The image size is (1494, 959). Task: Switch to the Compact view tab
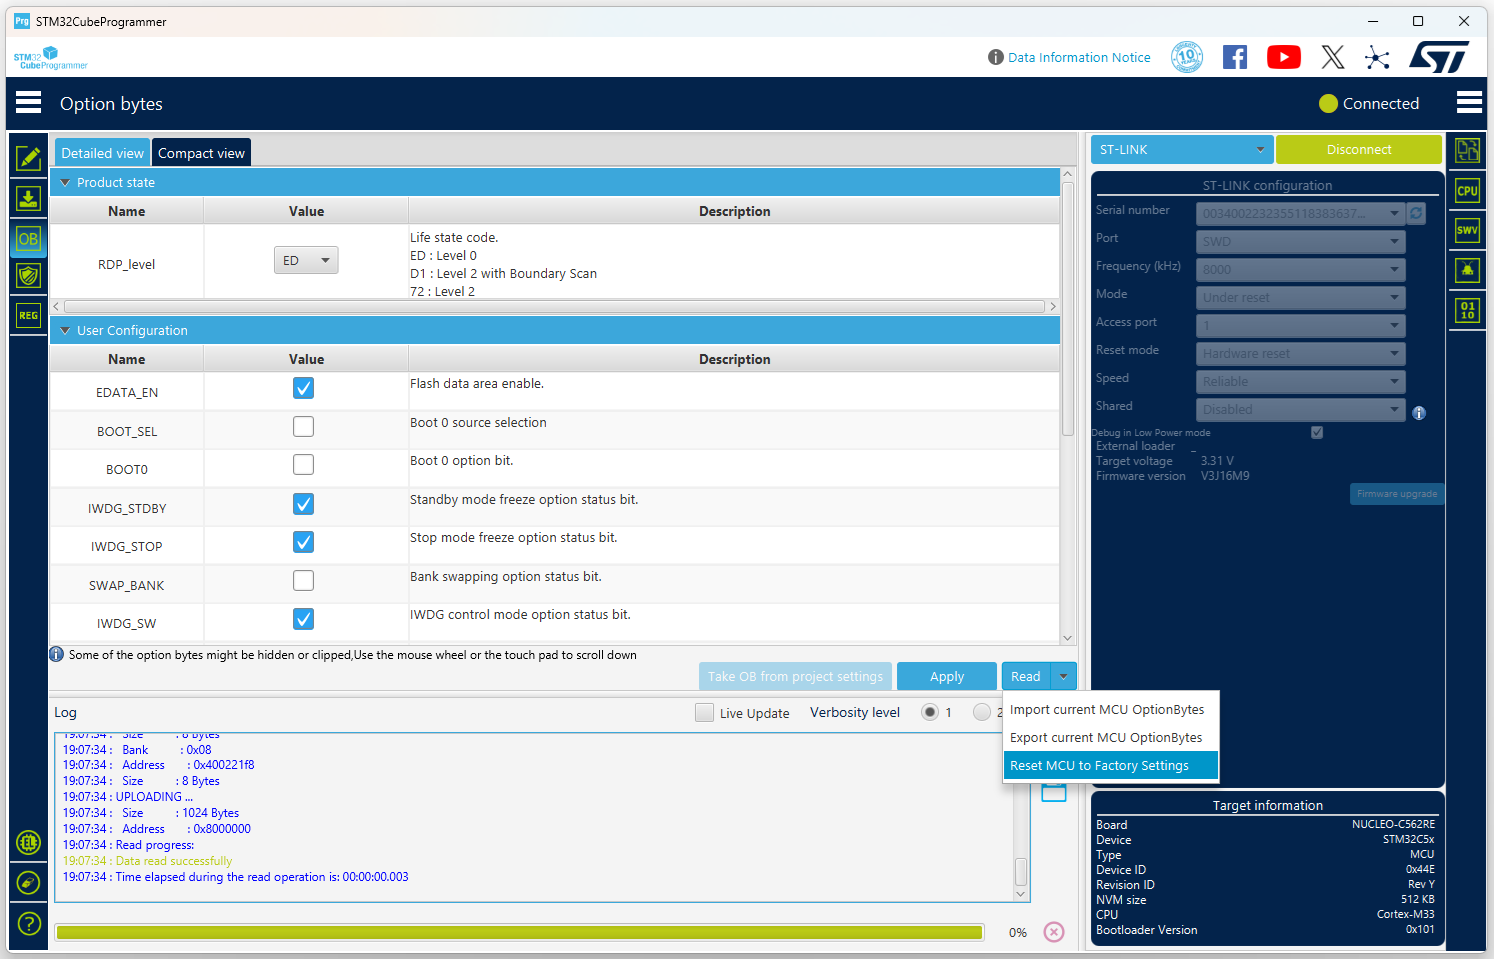click(x=201, y=153)
